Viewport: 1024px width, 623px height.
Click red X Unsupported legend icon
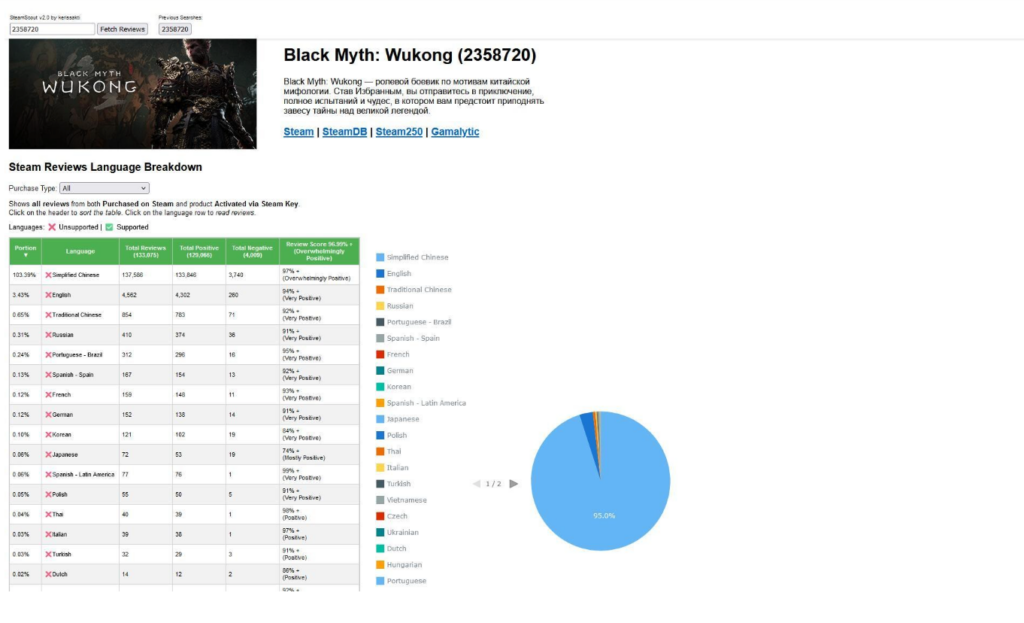click(52, 227)
